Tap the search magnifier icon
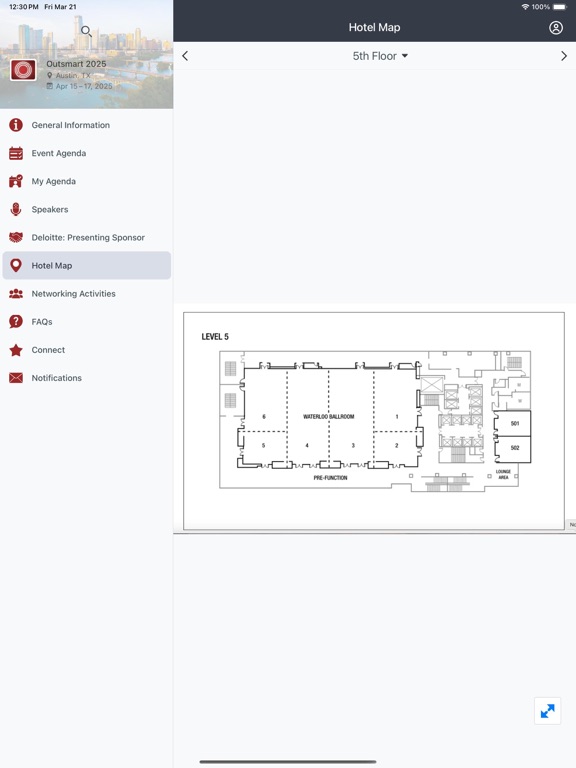The height and width of the screenshot is (768, 576). 86,31
